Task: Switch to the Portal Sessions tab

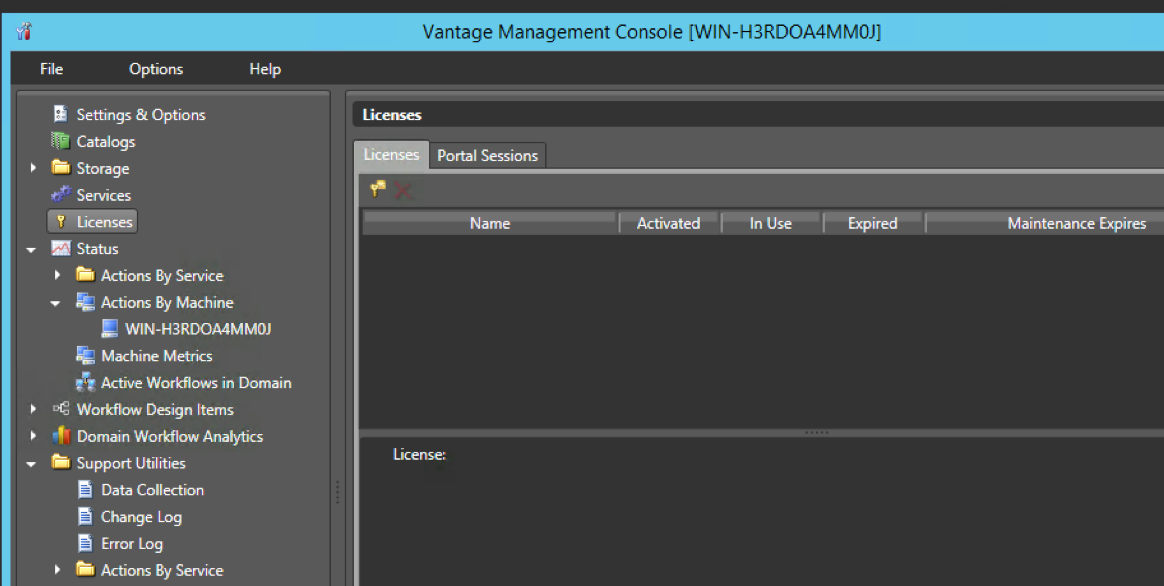Action: (x=488, y=156)
